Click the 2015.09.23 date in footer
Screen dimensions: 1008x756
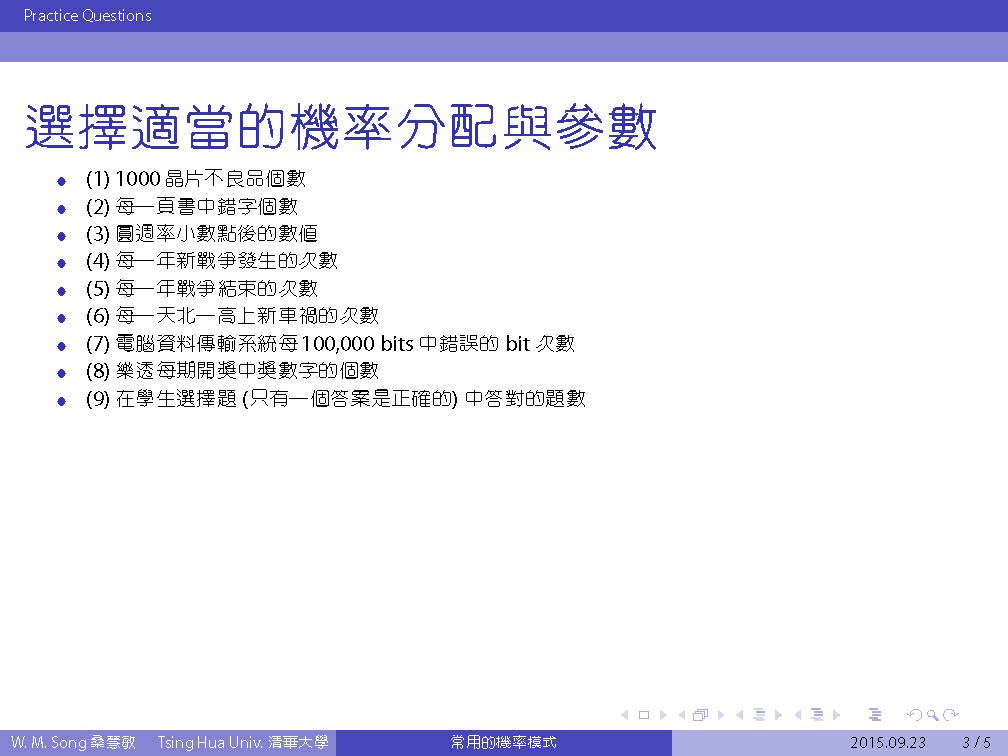888,743
